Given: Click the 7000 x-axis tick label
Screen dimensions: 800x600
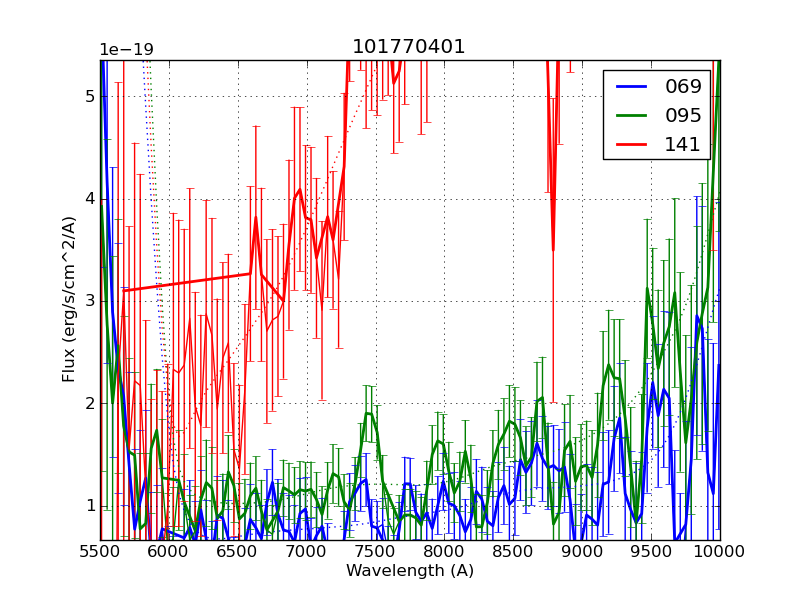Looking at the screenshot, I should pyautogui.click(x=307, y=551).
